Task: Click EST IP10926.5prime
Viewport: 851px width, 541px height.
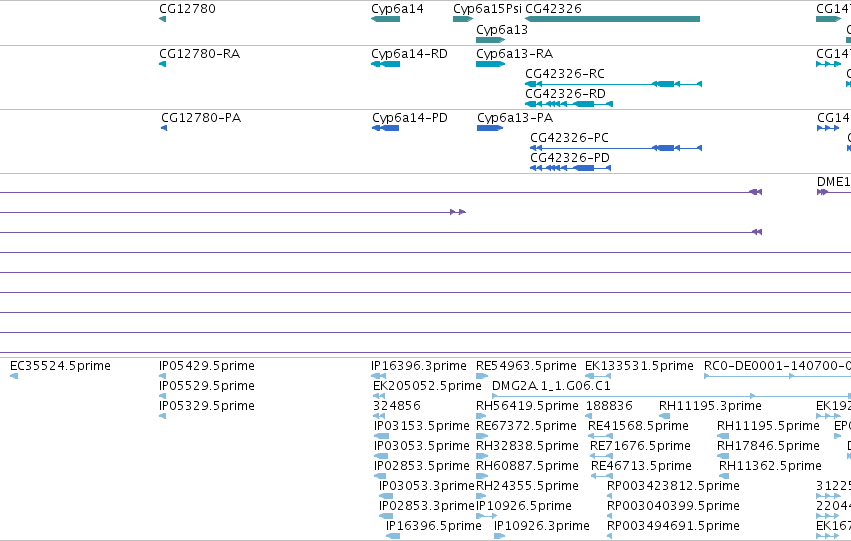Action: tap(524, 506)
